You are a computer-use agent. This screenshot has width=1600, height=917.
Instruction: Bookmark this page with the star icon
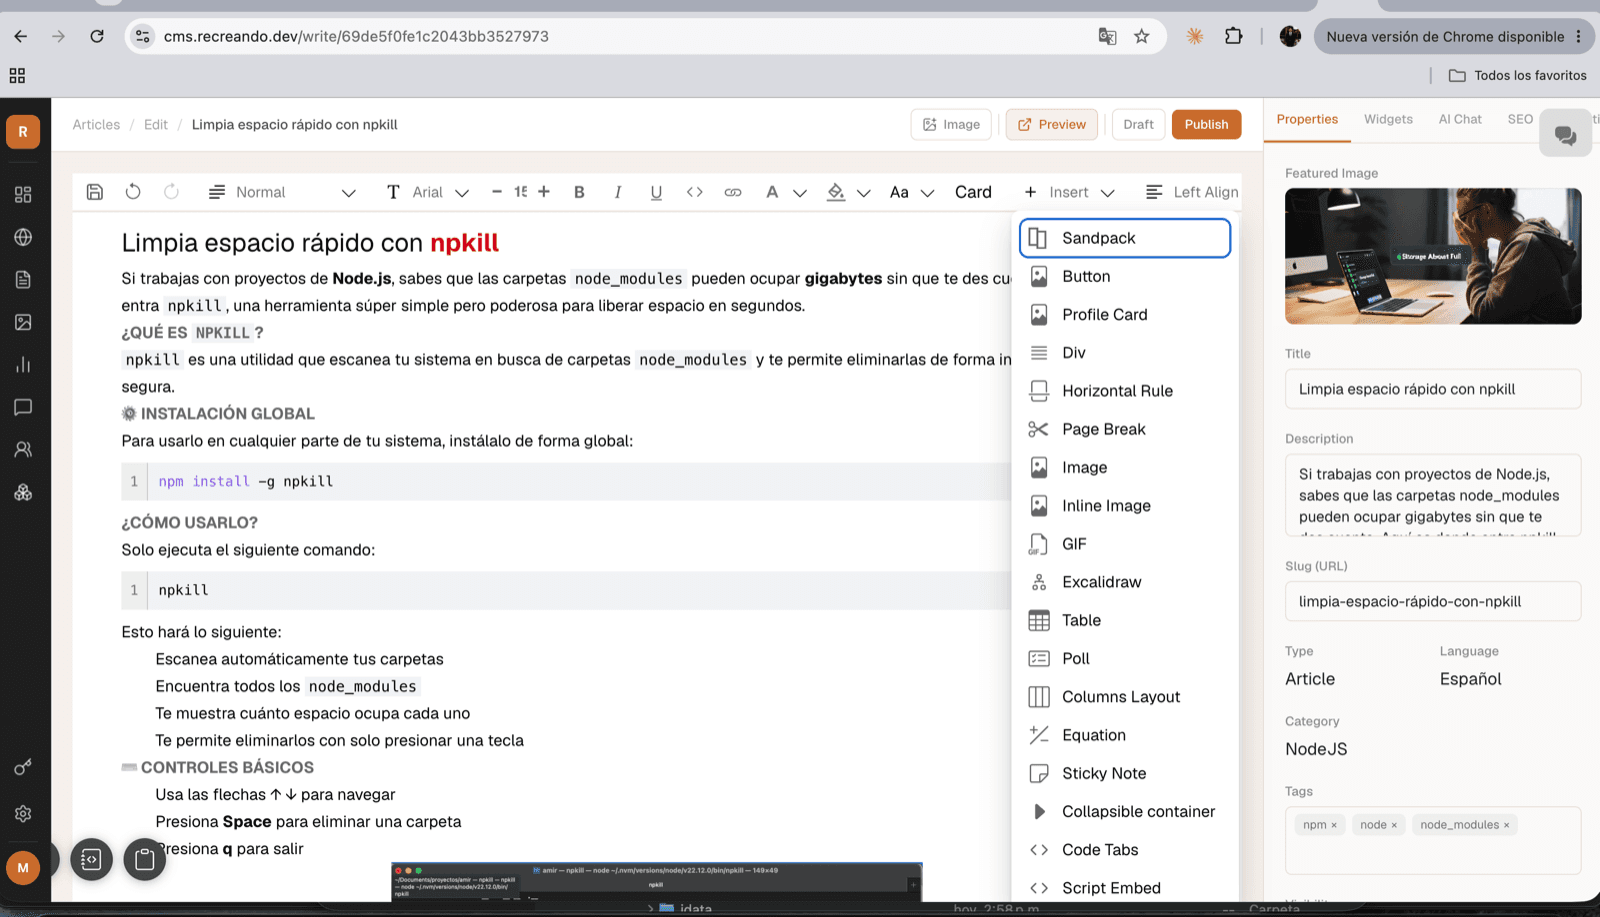coord(1142,36)
